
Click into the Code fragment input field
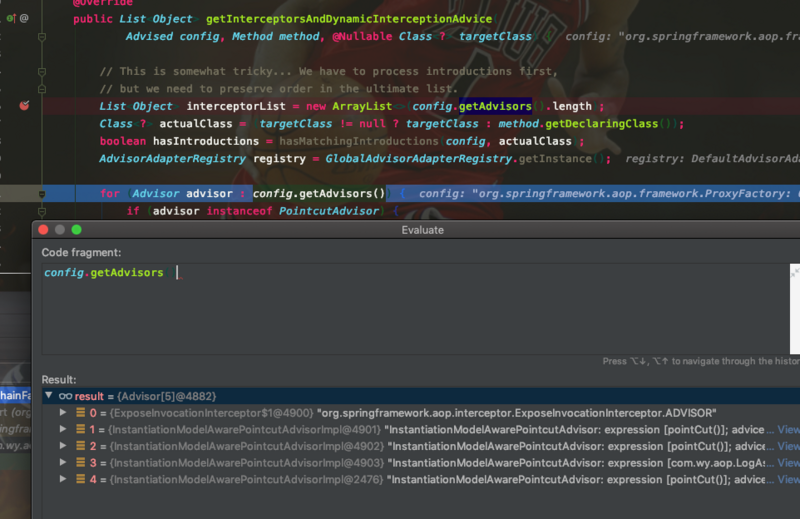415,308
